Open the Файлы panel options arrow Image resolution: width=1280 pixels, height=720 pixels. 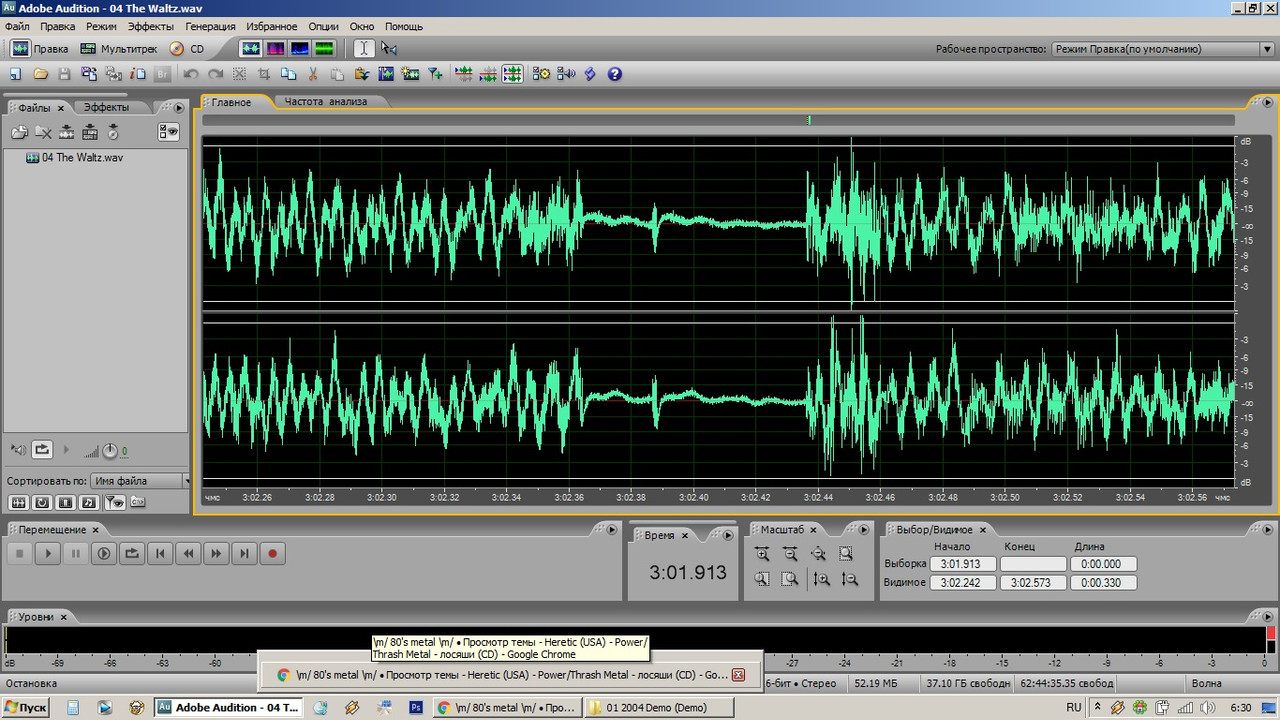(x=179, y=108)
